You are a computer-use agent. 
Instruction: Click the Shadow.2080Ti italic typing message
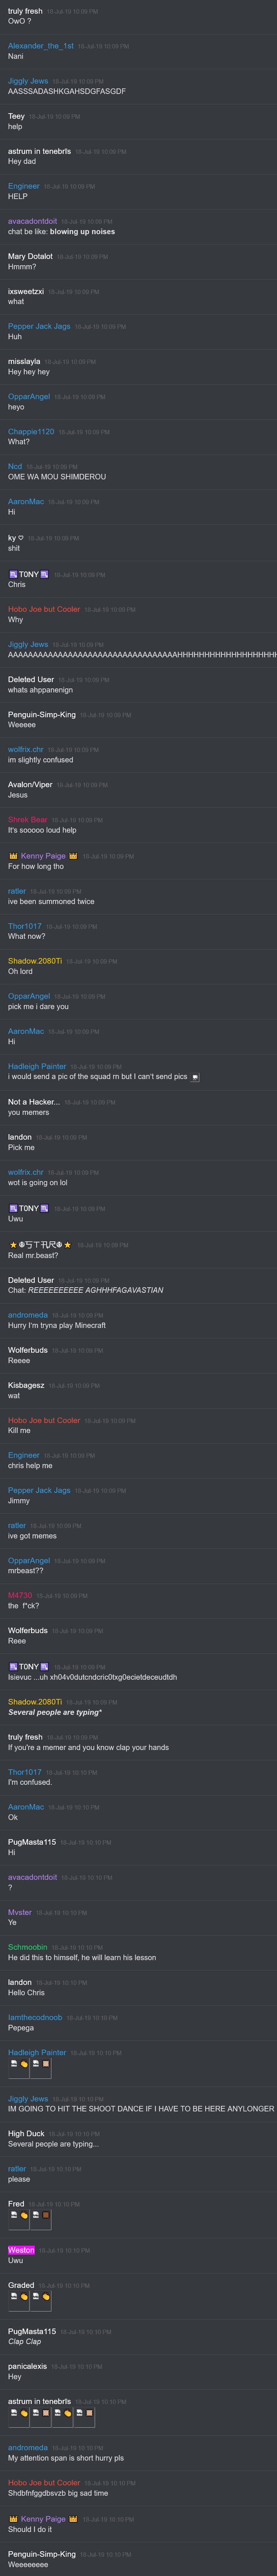click(x=55, y=1712)
